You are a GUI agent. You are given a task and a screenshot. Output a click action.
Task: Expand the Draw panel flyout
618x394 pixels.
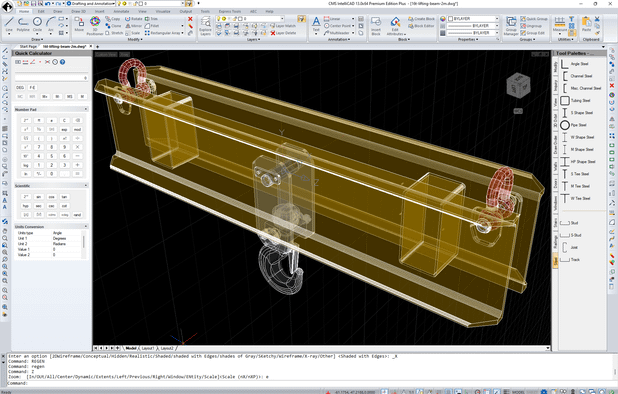(37, 39)
